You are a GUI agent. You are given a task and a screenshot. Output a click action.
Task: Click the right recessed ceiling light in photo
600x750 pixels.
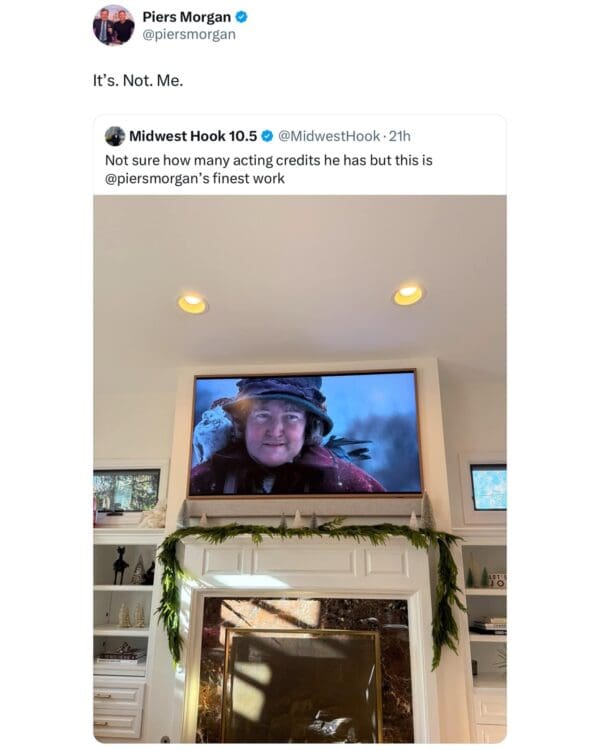[x=408, y=294]
